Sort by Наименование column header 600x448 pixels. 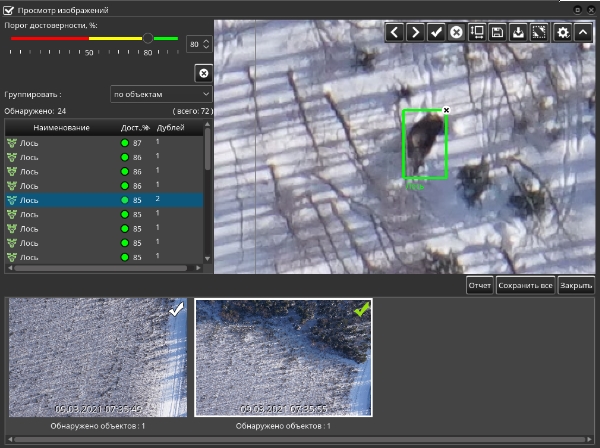tap(61, 127)
